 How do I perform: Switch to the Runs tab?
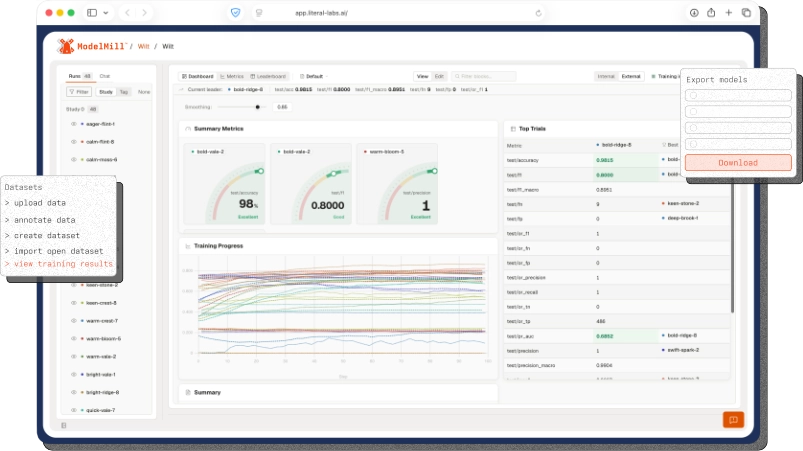[x=80, y=76]
